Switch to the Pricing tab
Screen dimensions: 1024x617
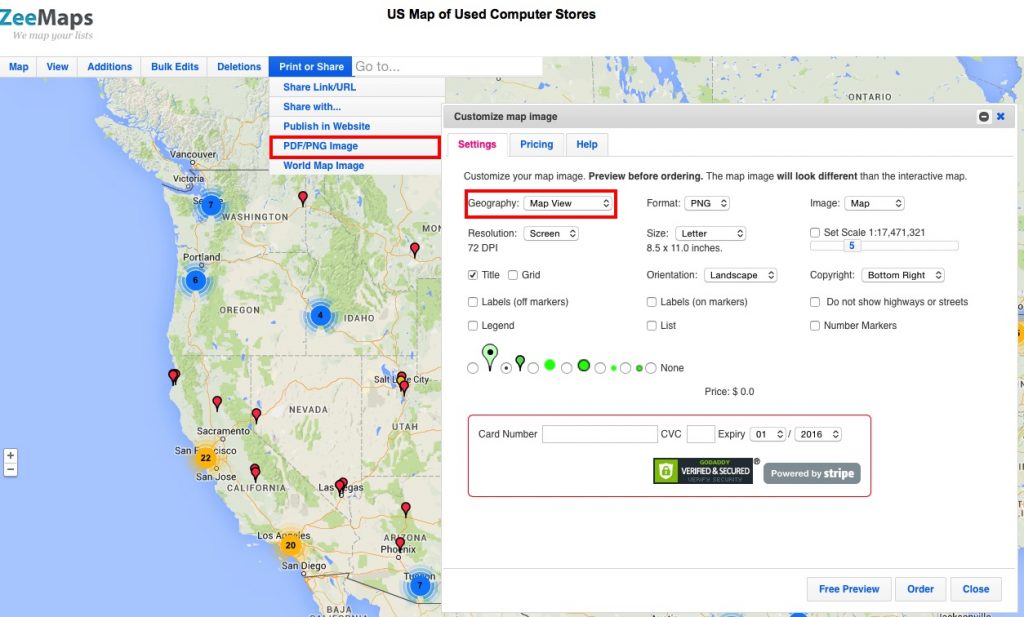click(x=537, y=144)
